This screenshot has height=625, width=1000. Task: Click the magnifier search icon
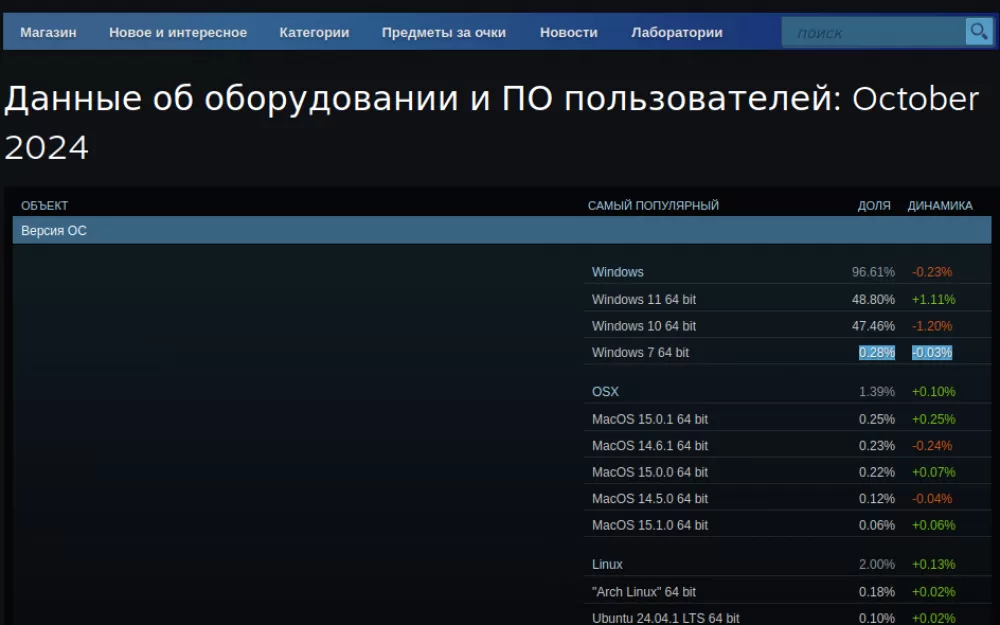979,31
